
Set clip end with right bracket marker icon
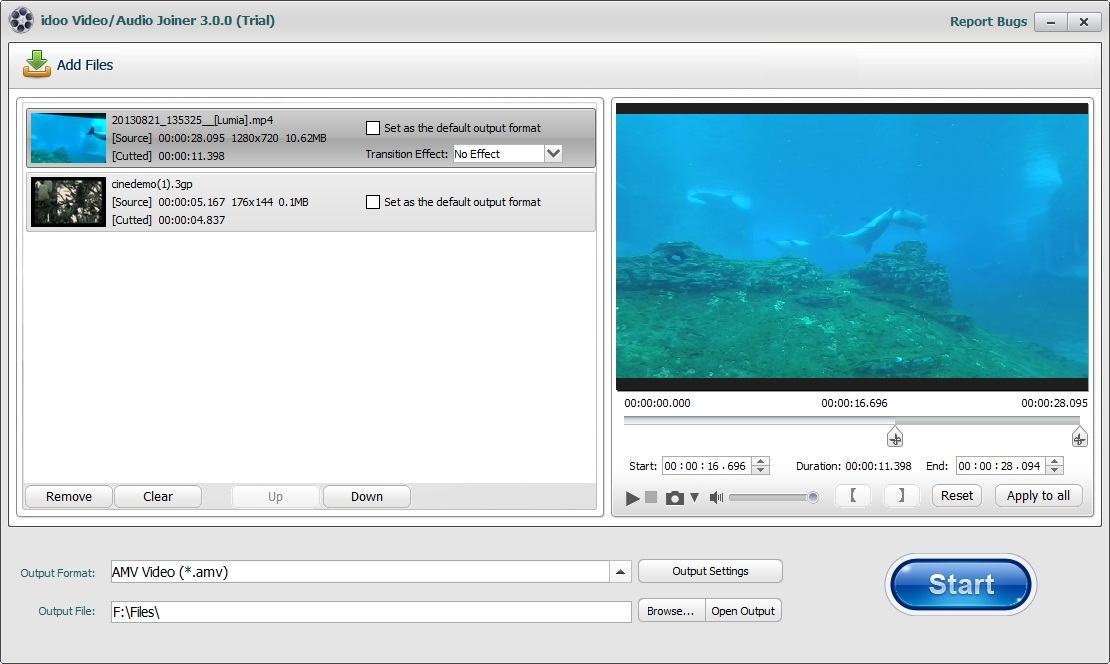point(900,495)
